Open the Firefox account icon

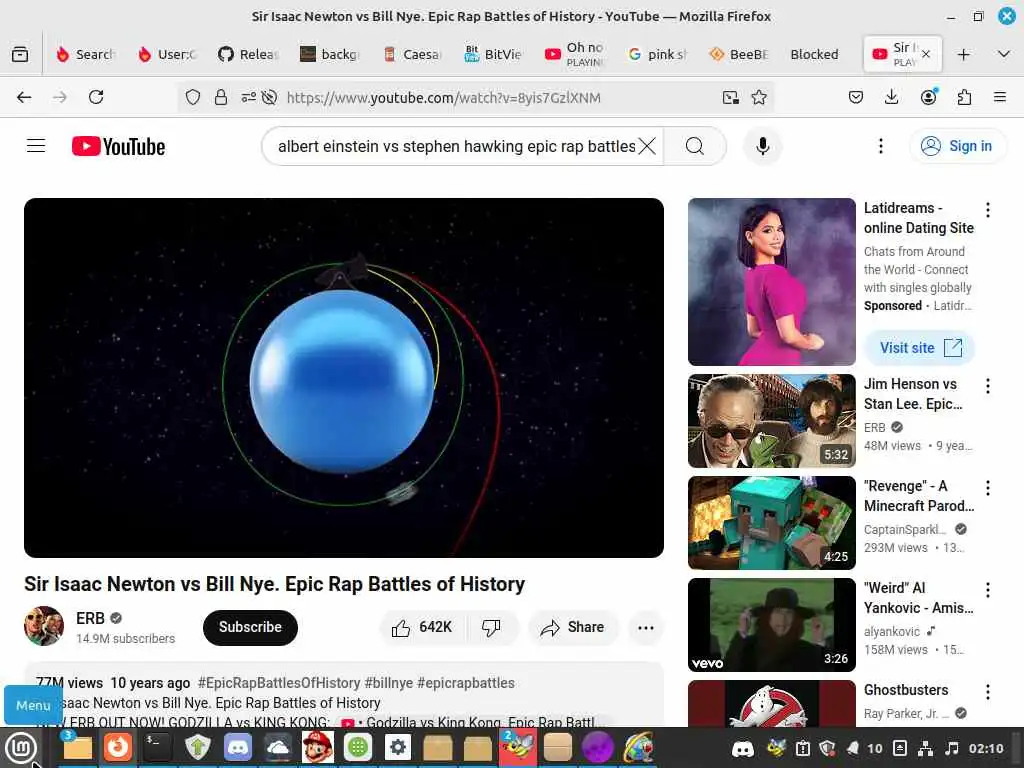(928, 97)
